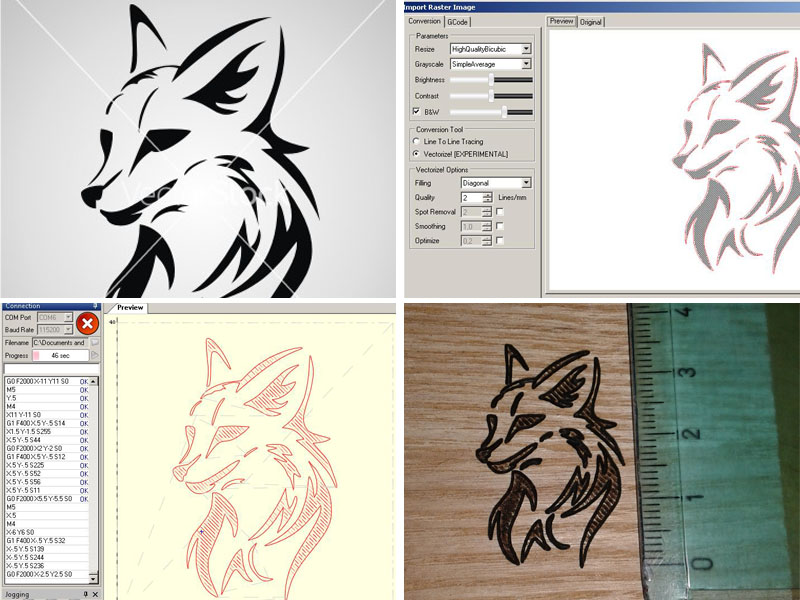Screen dimensions: 800x600
Task: Select the Line To Line Tracing radio button
Action: (x=414, y=141)
